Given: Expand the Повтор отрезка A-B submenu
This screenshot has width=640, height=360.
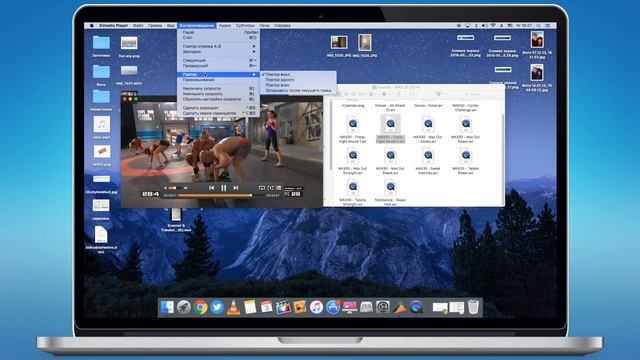Looking at the screenshot, I should click(x=218, y=46).
